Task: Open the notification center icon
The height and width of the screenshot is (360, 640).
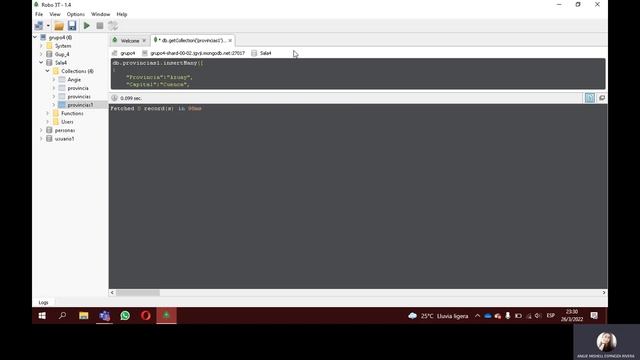Action: click(x=594, y=316)
